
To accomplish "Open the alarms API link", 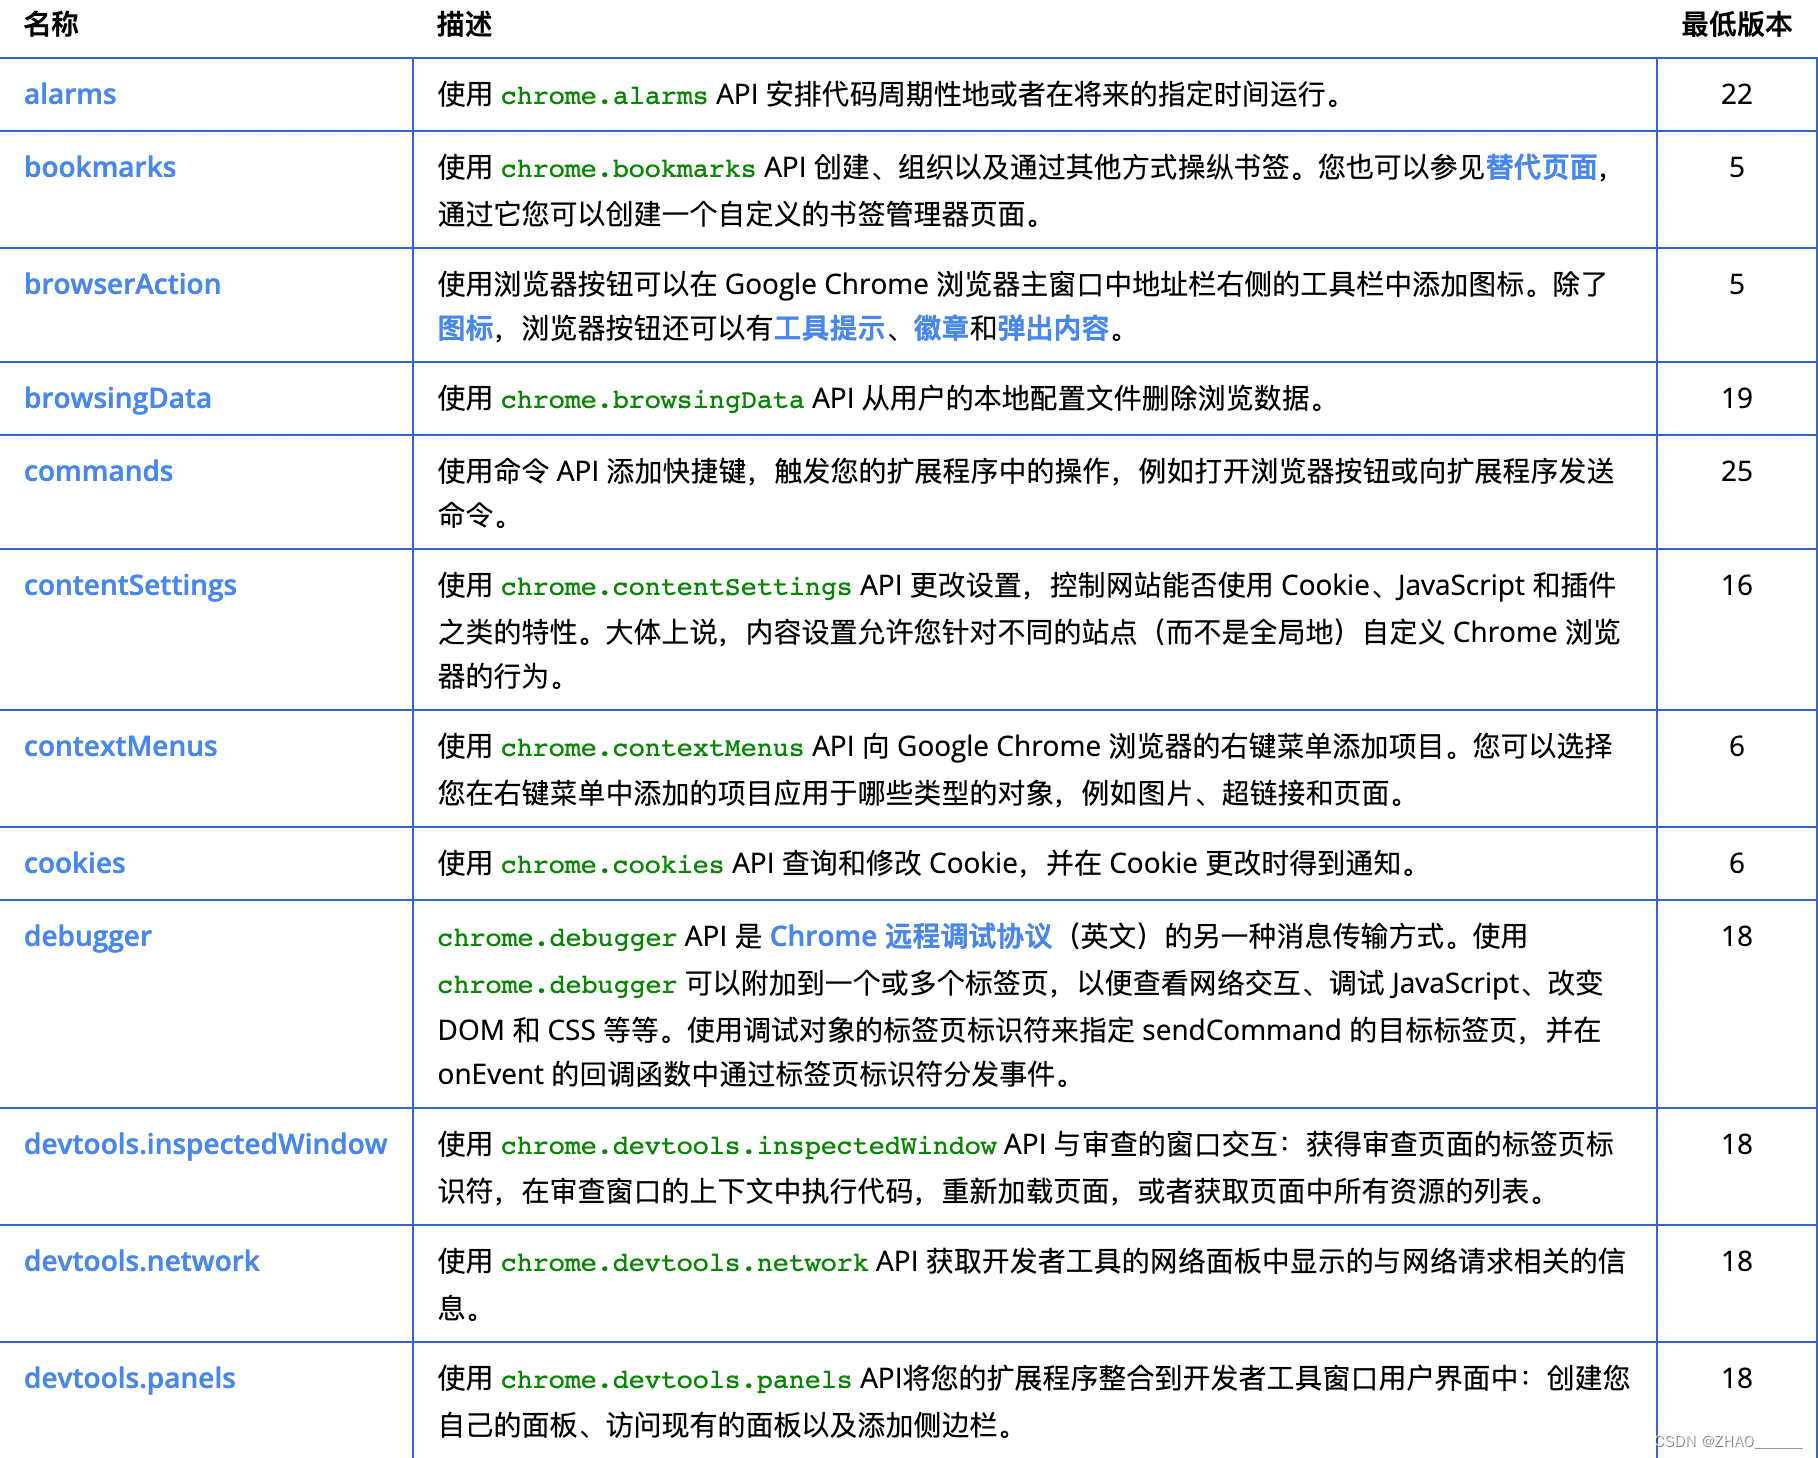I will [70, 94].
